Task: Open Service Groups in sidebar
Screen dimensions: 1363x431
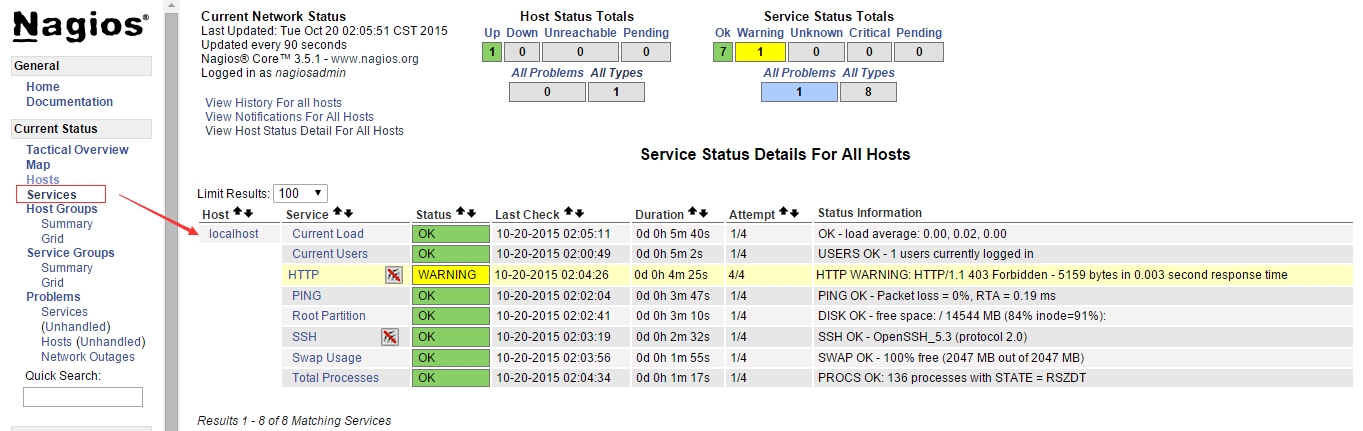Action: tap(70, 253)
